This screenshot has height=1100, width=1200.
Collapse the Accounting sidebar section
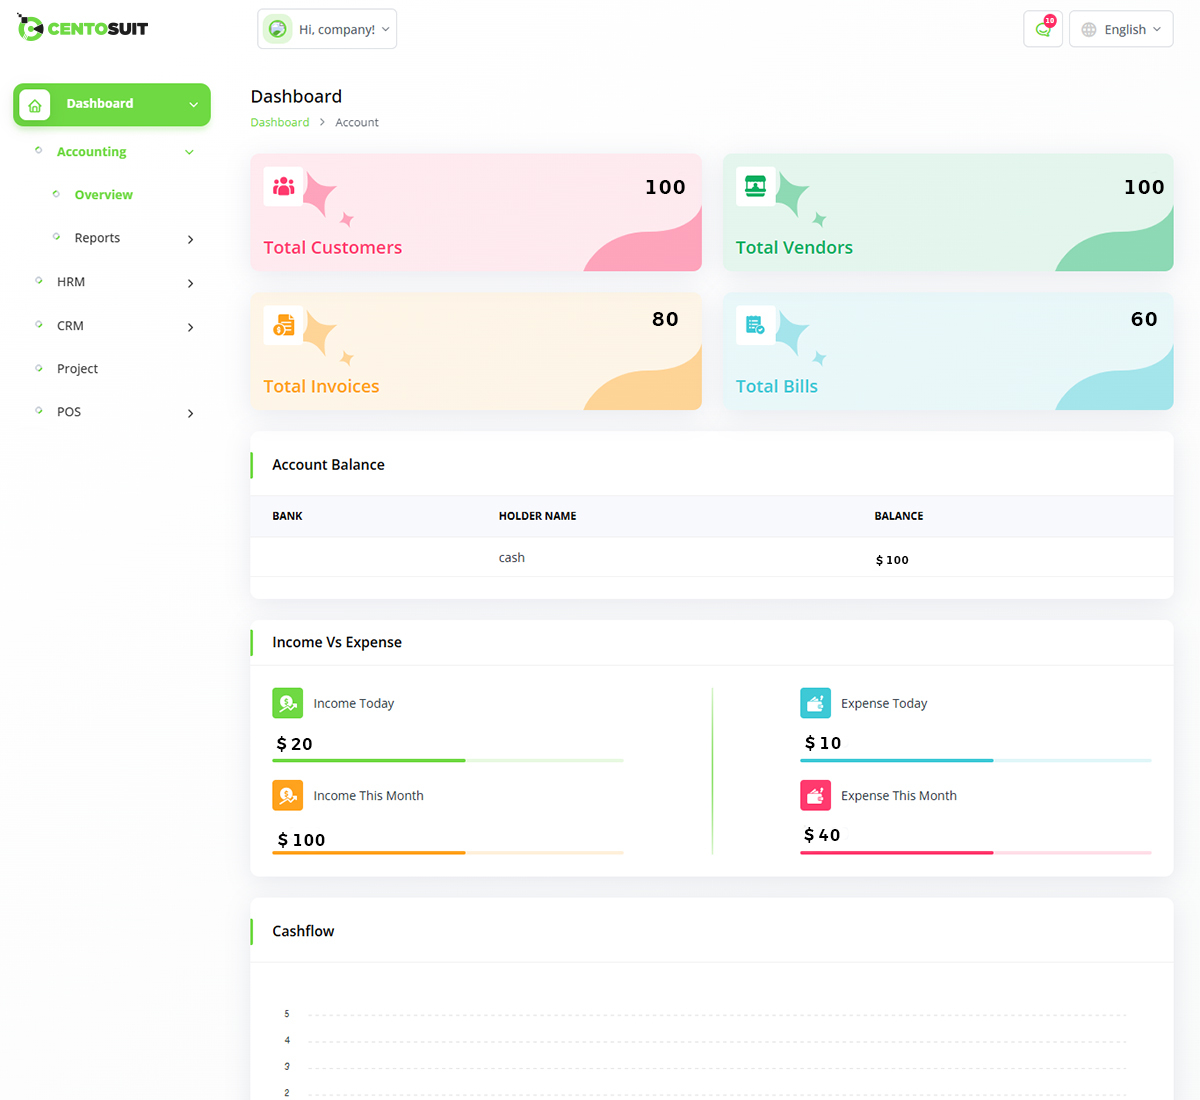(x=189, y=152)
